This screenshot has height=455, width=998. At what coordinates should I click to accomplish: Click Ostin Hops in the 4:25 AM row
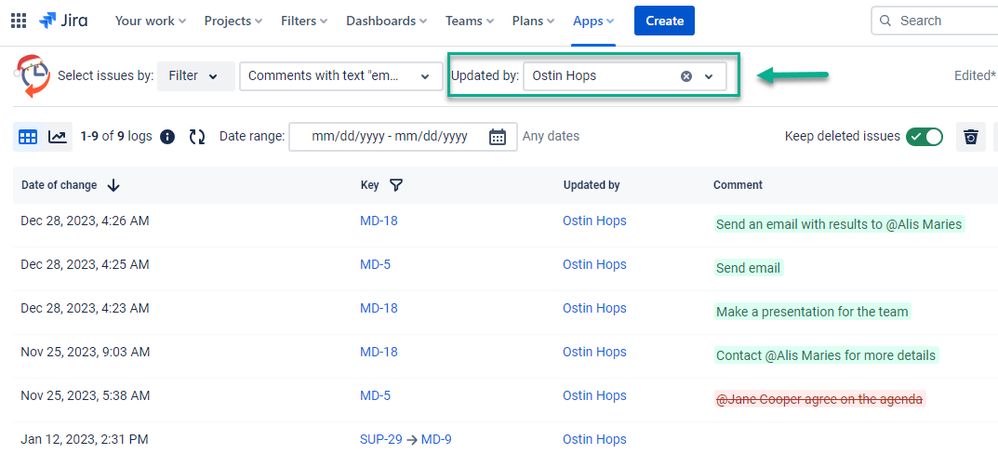[594, 265]
